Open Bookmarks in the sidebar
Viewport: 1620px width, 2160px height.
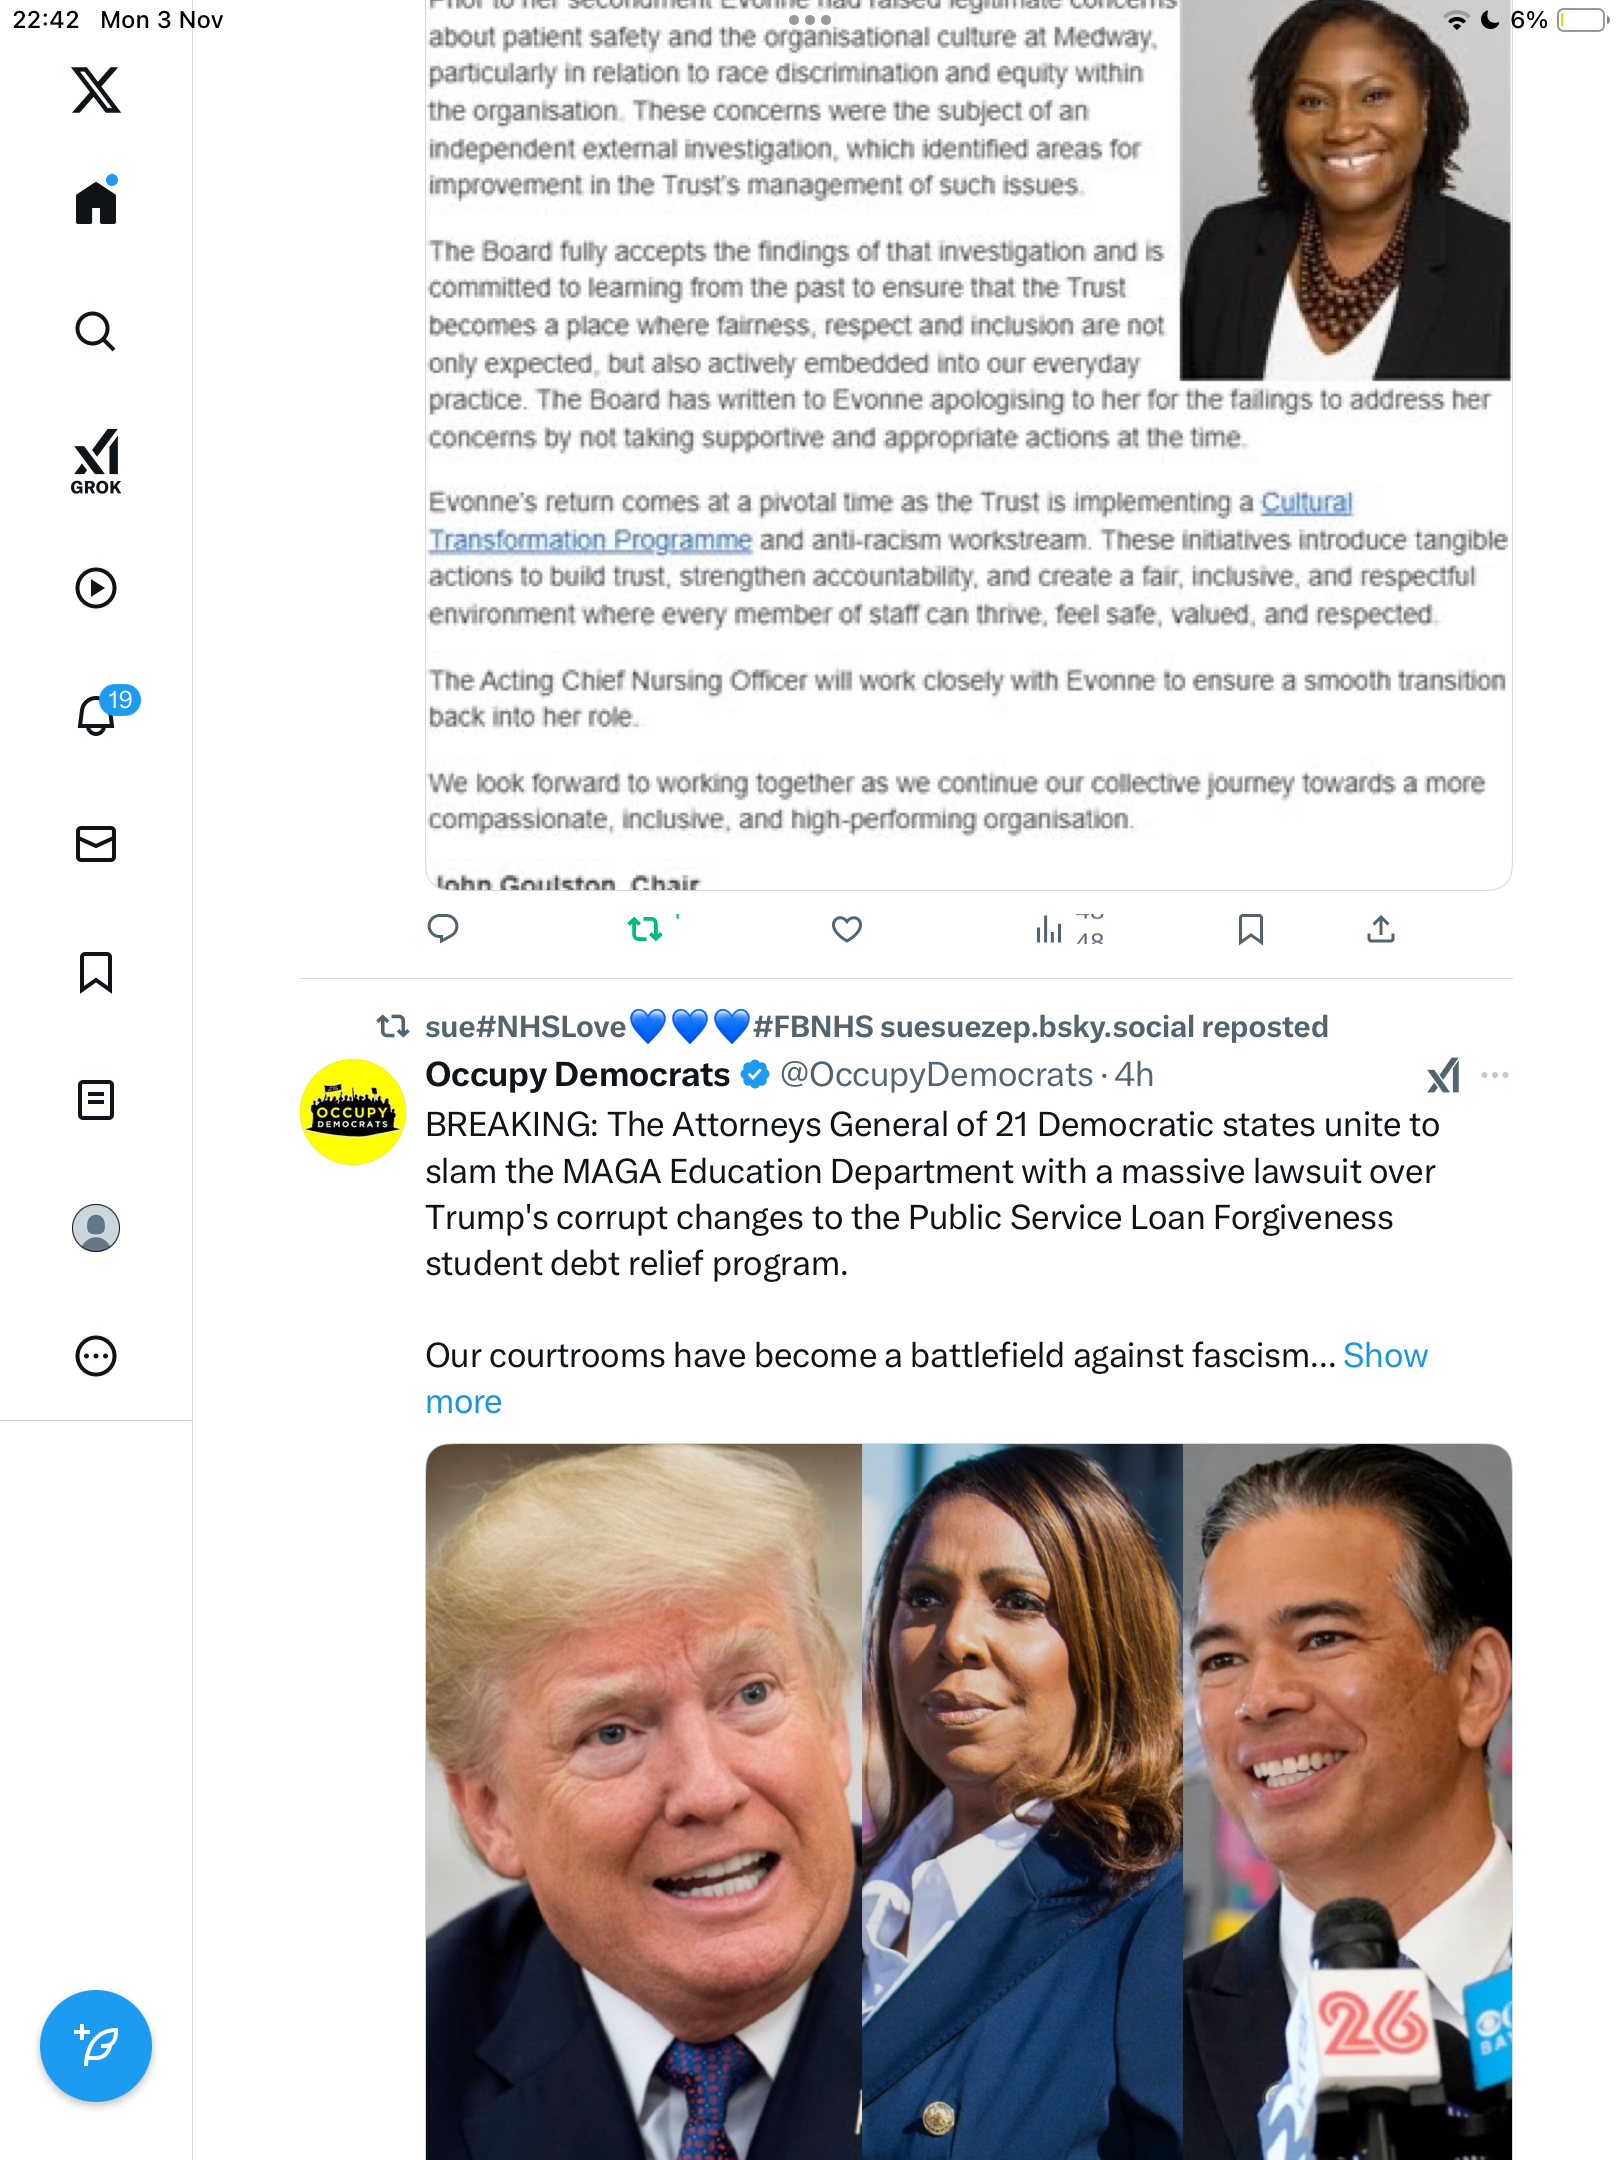(x=96, y=972)
